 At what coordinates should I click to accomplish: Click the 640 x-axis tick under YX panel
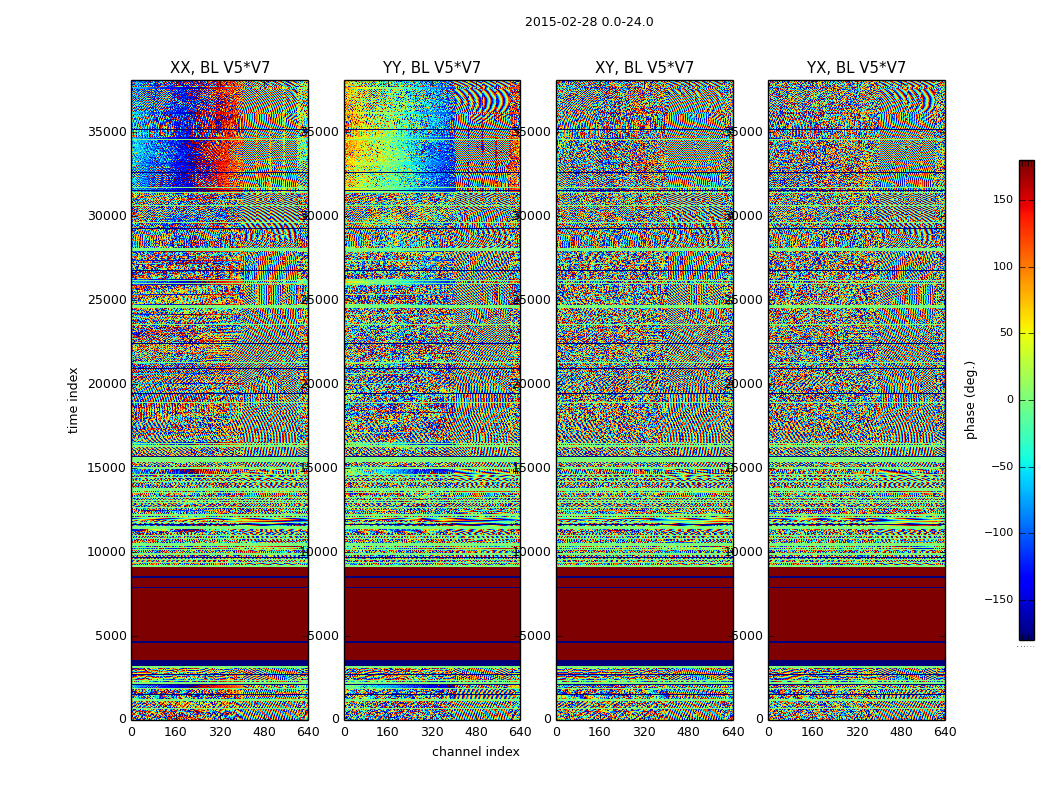coord(945,732)
